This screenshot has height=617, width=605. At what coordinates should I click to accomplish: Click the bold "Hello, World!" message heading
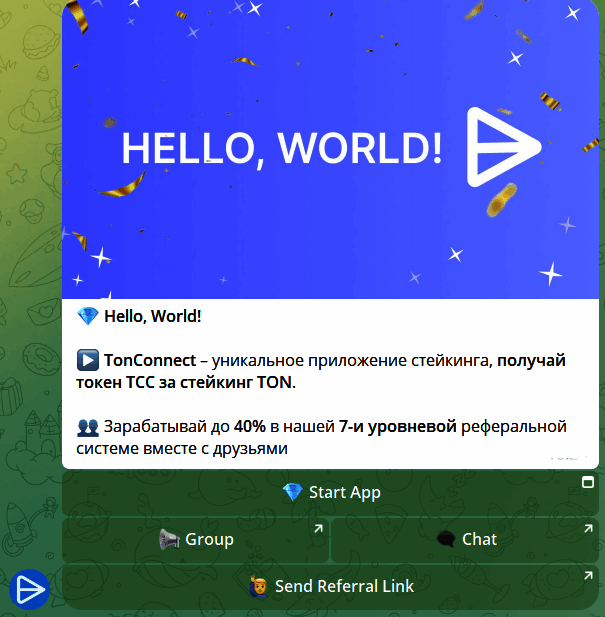tap(153, 316)
